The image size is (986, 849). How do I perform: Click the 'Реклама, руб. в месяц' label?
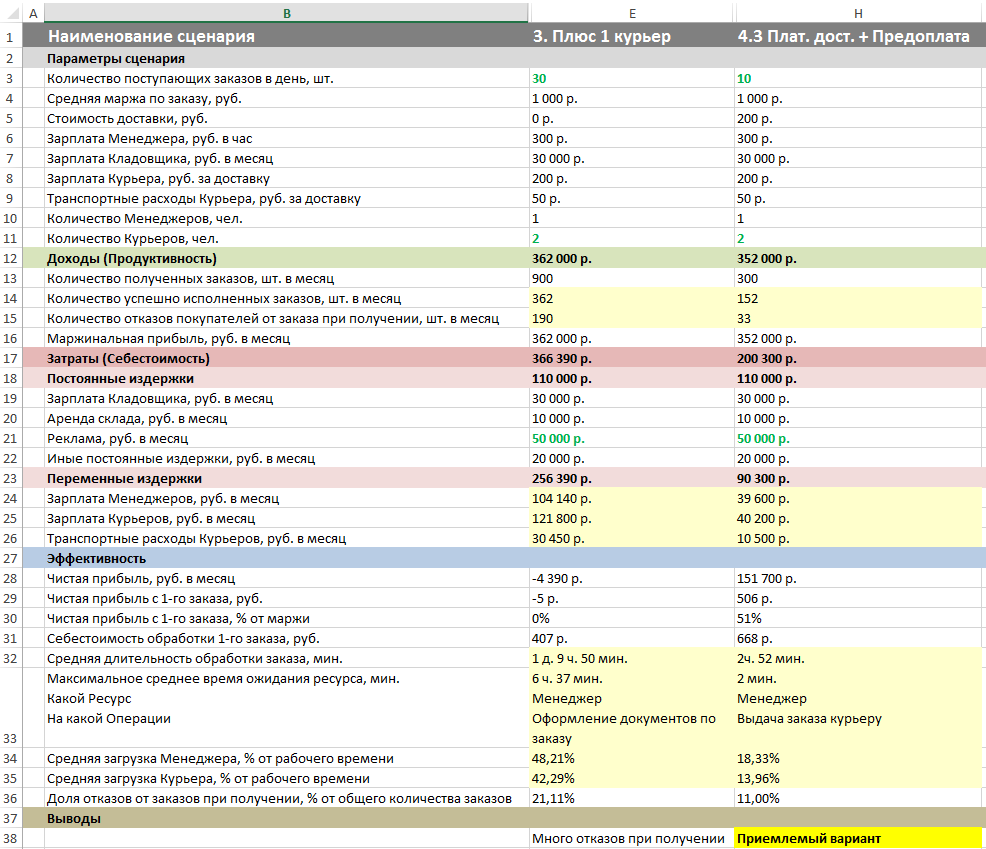(118, 439)
